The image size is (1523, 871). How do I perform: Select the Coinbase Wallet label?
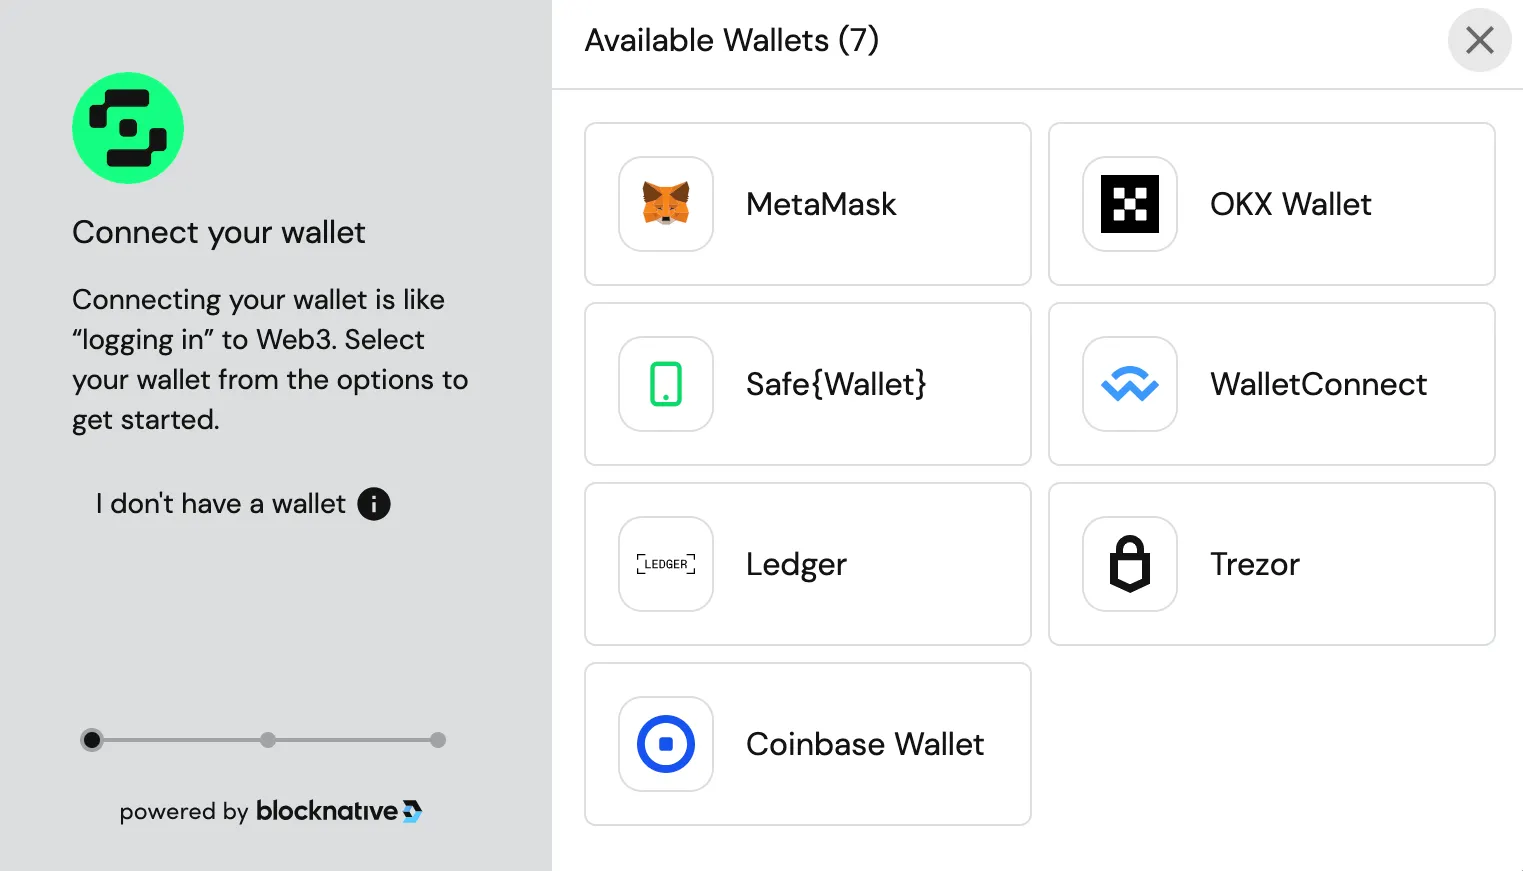point(865,744)
